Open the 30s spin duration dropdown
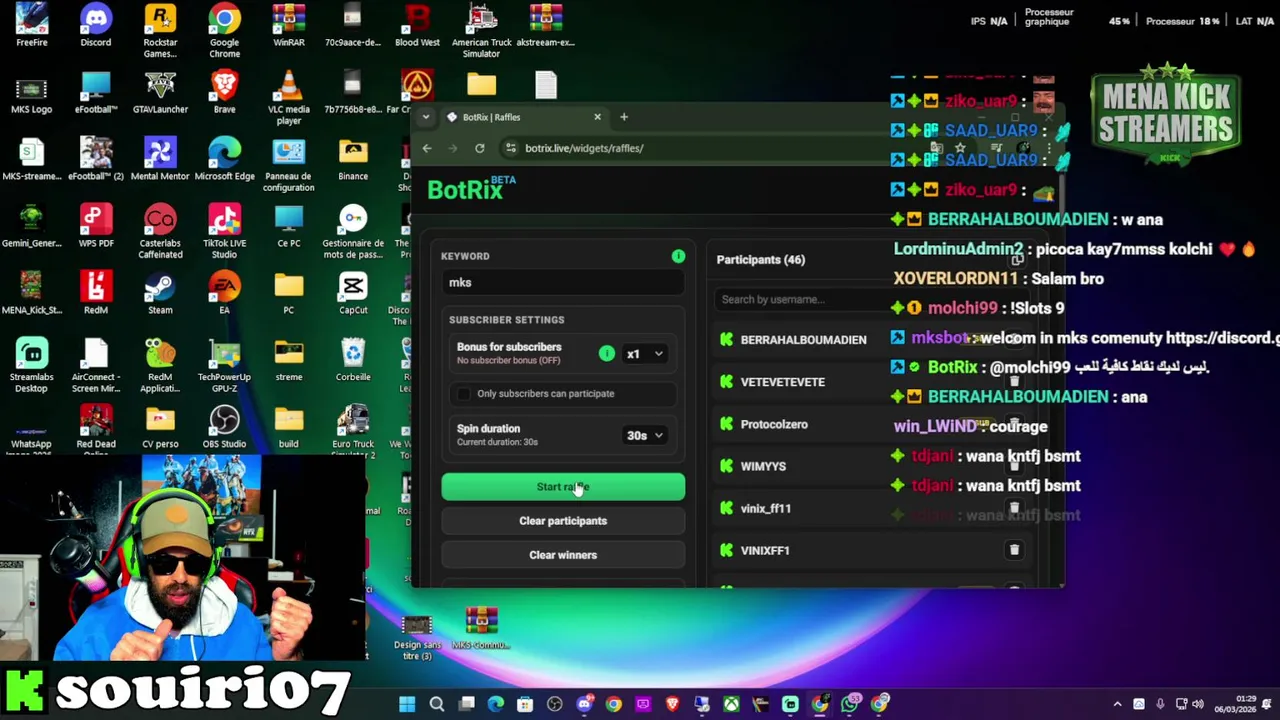1280x720 pixels. pyautogui.click(x=644, y=436)
